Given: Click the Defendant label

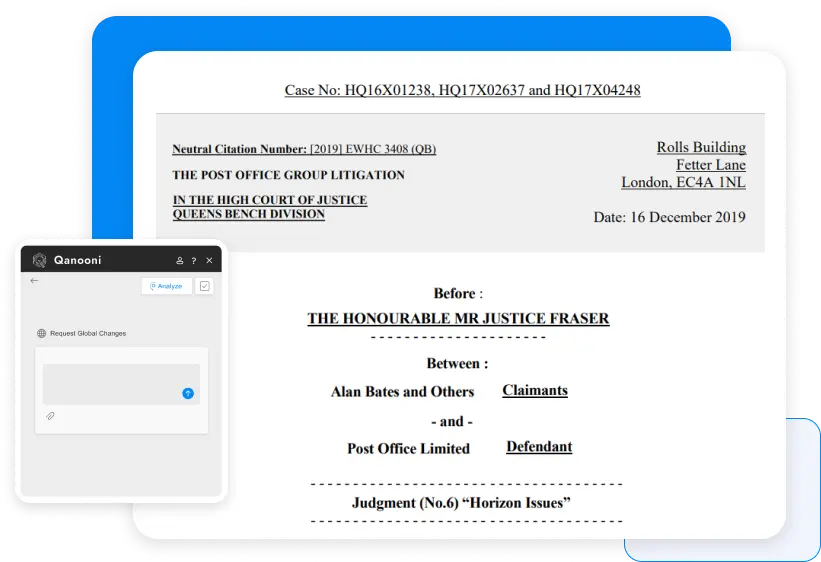Looking at the screenshot, I should coord(539,447).
